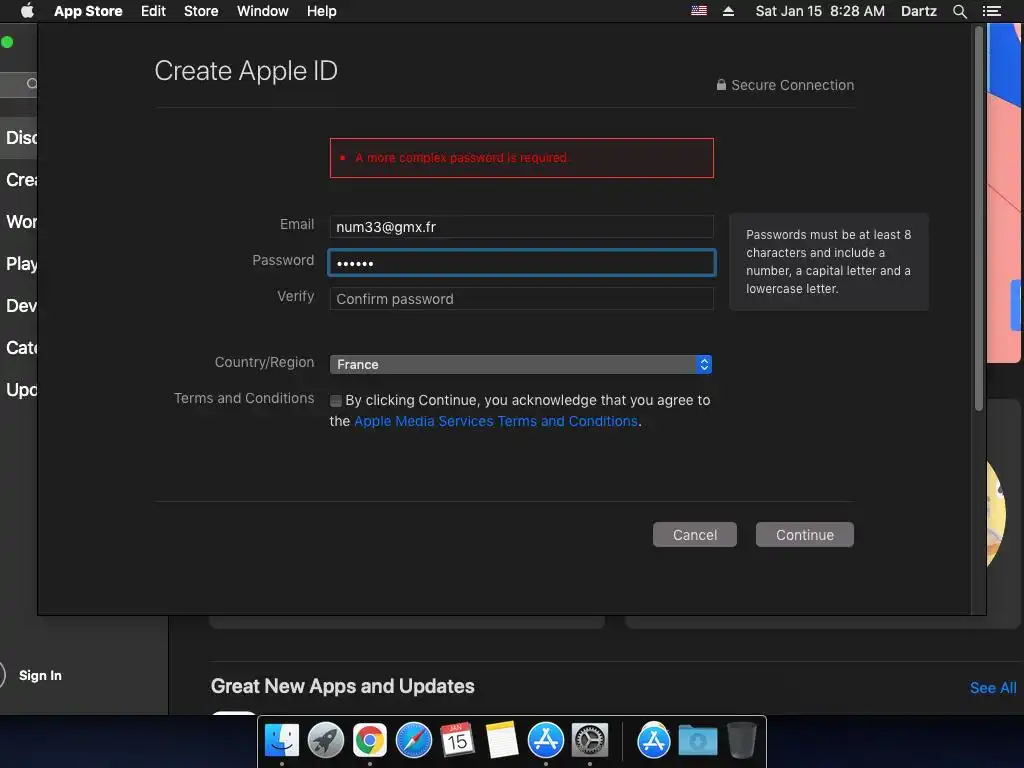
Task: Open System Preferences gear in Dock
Action: [x=590, y=741]
